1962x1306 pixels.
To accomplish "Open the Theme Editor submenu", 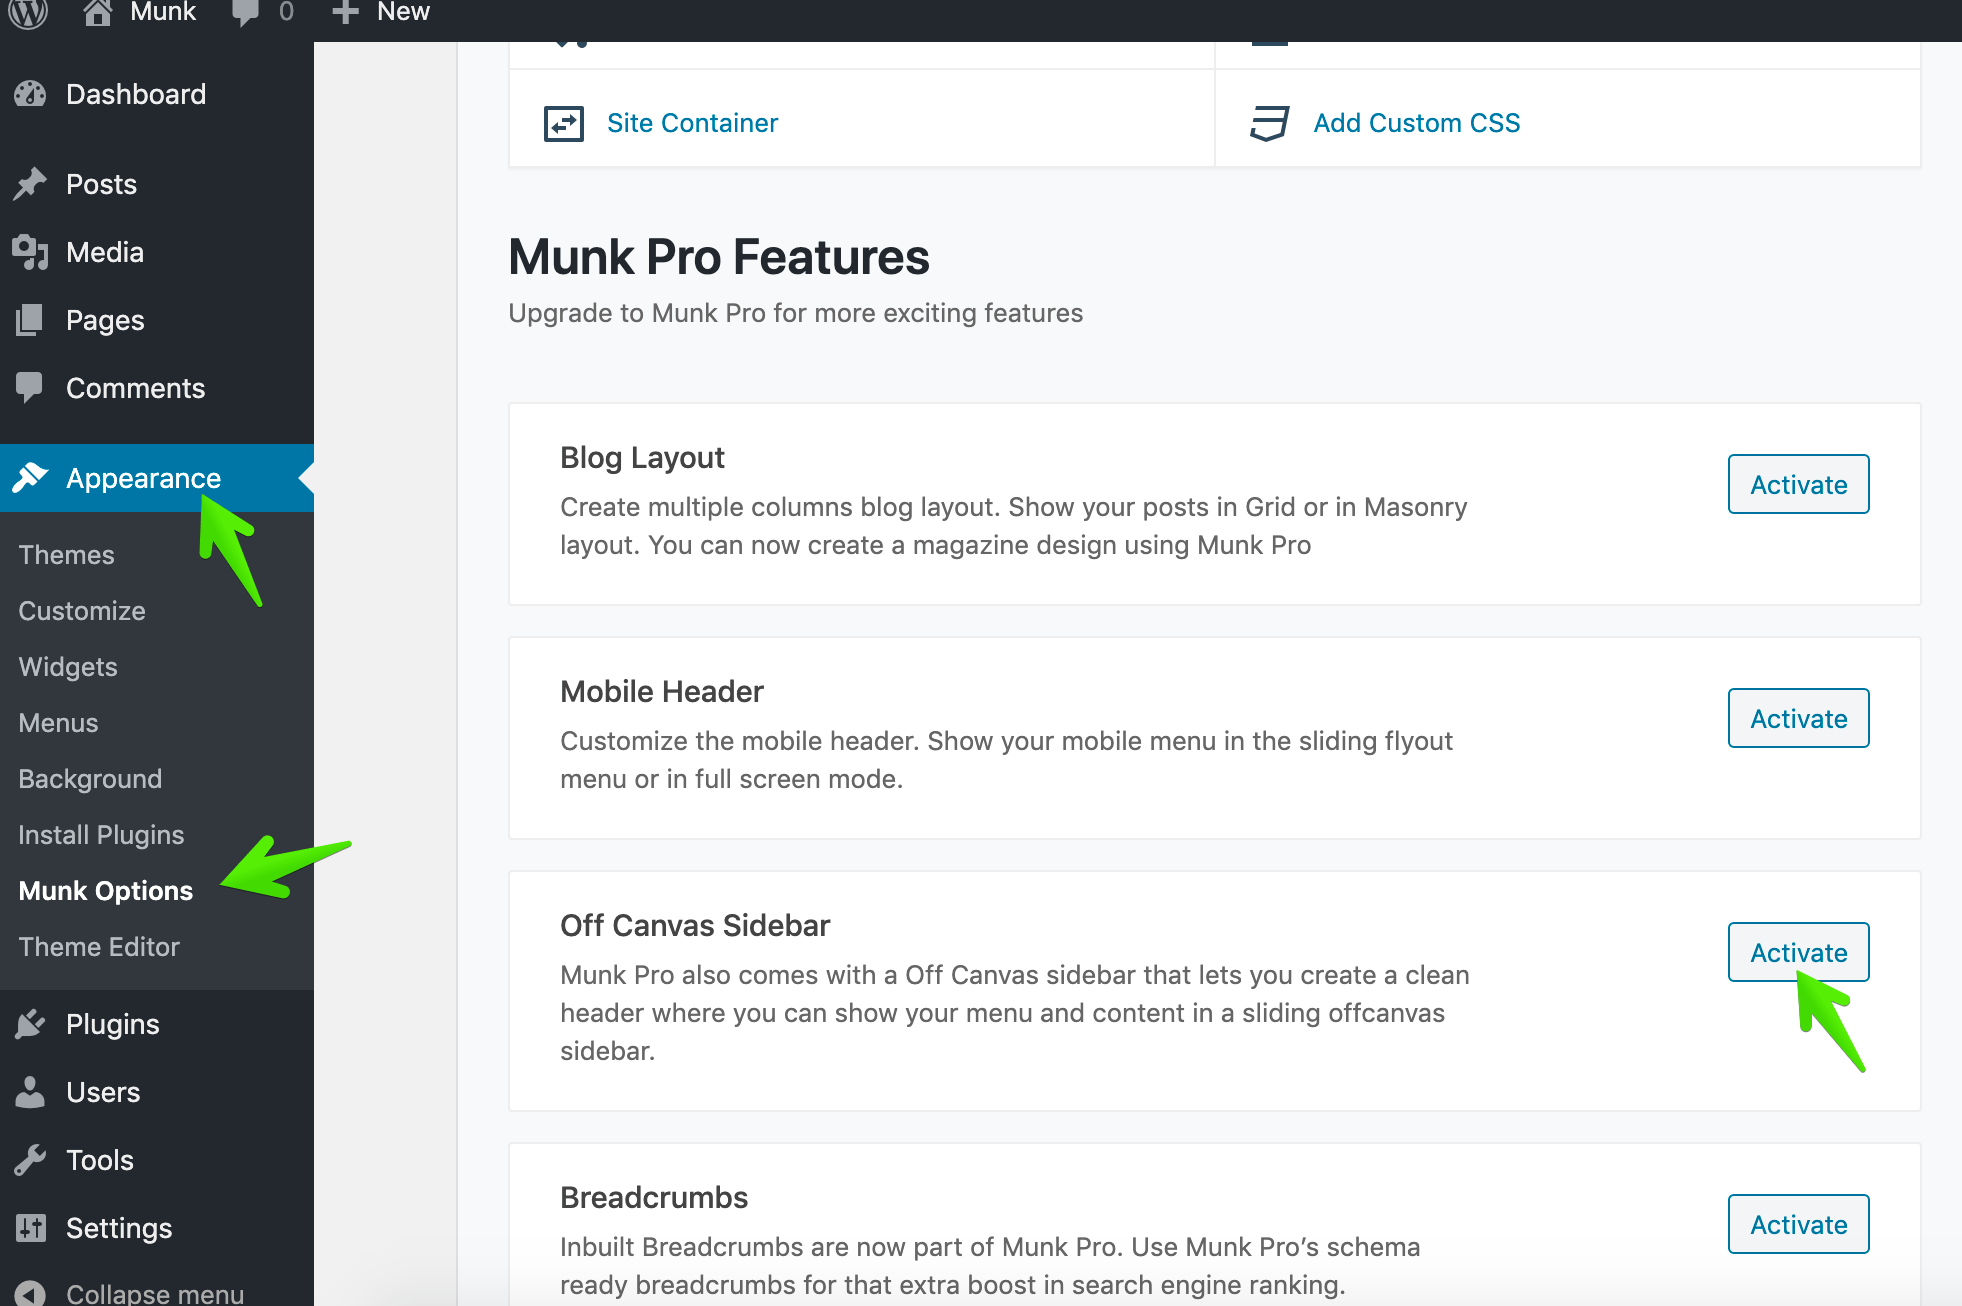I will (99, 947).
